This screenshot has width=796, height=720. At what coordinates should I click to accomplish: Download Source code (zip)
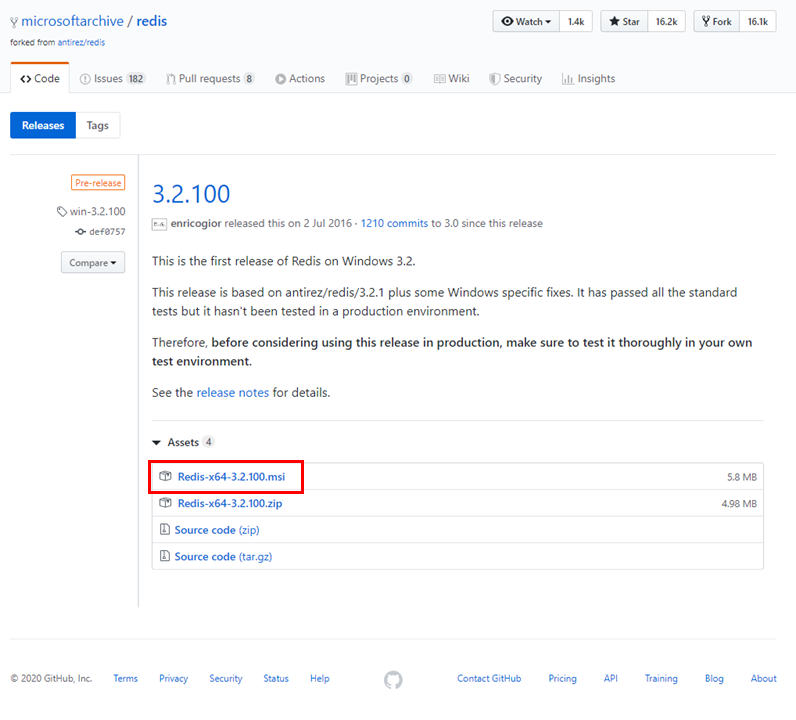[217, 530]
